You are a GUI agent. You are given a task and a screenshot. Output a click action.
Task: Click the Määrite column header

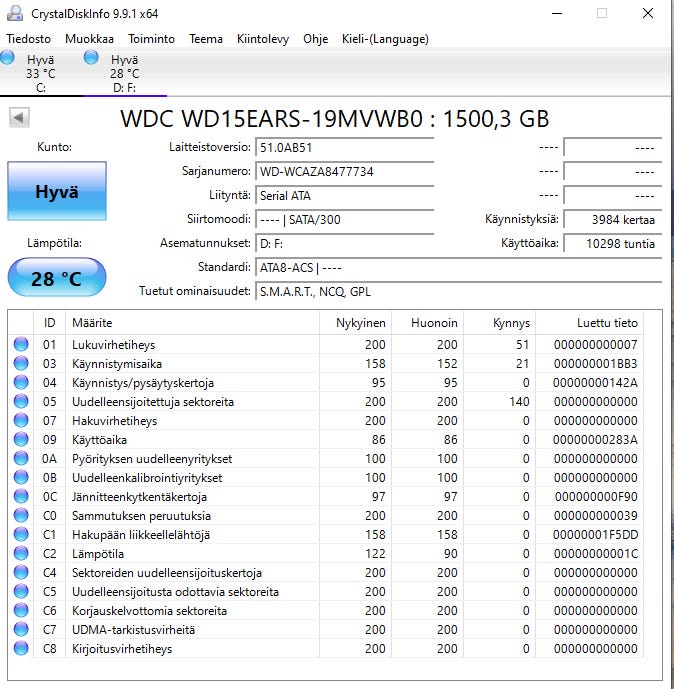192,323
